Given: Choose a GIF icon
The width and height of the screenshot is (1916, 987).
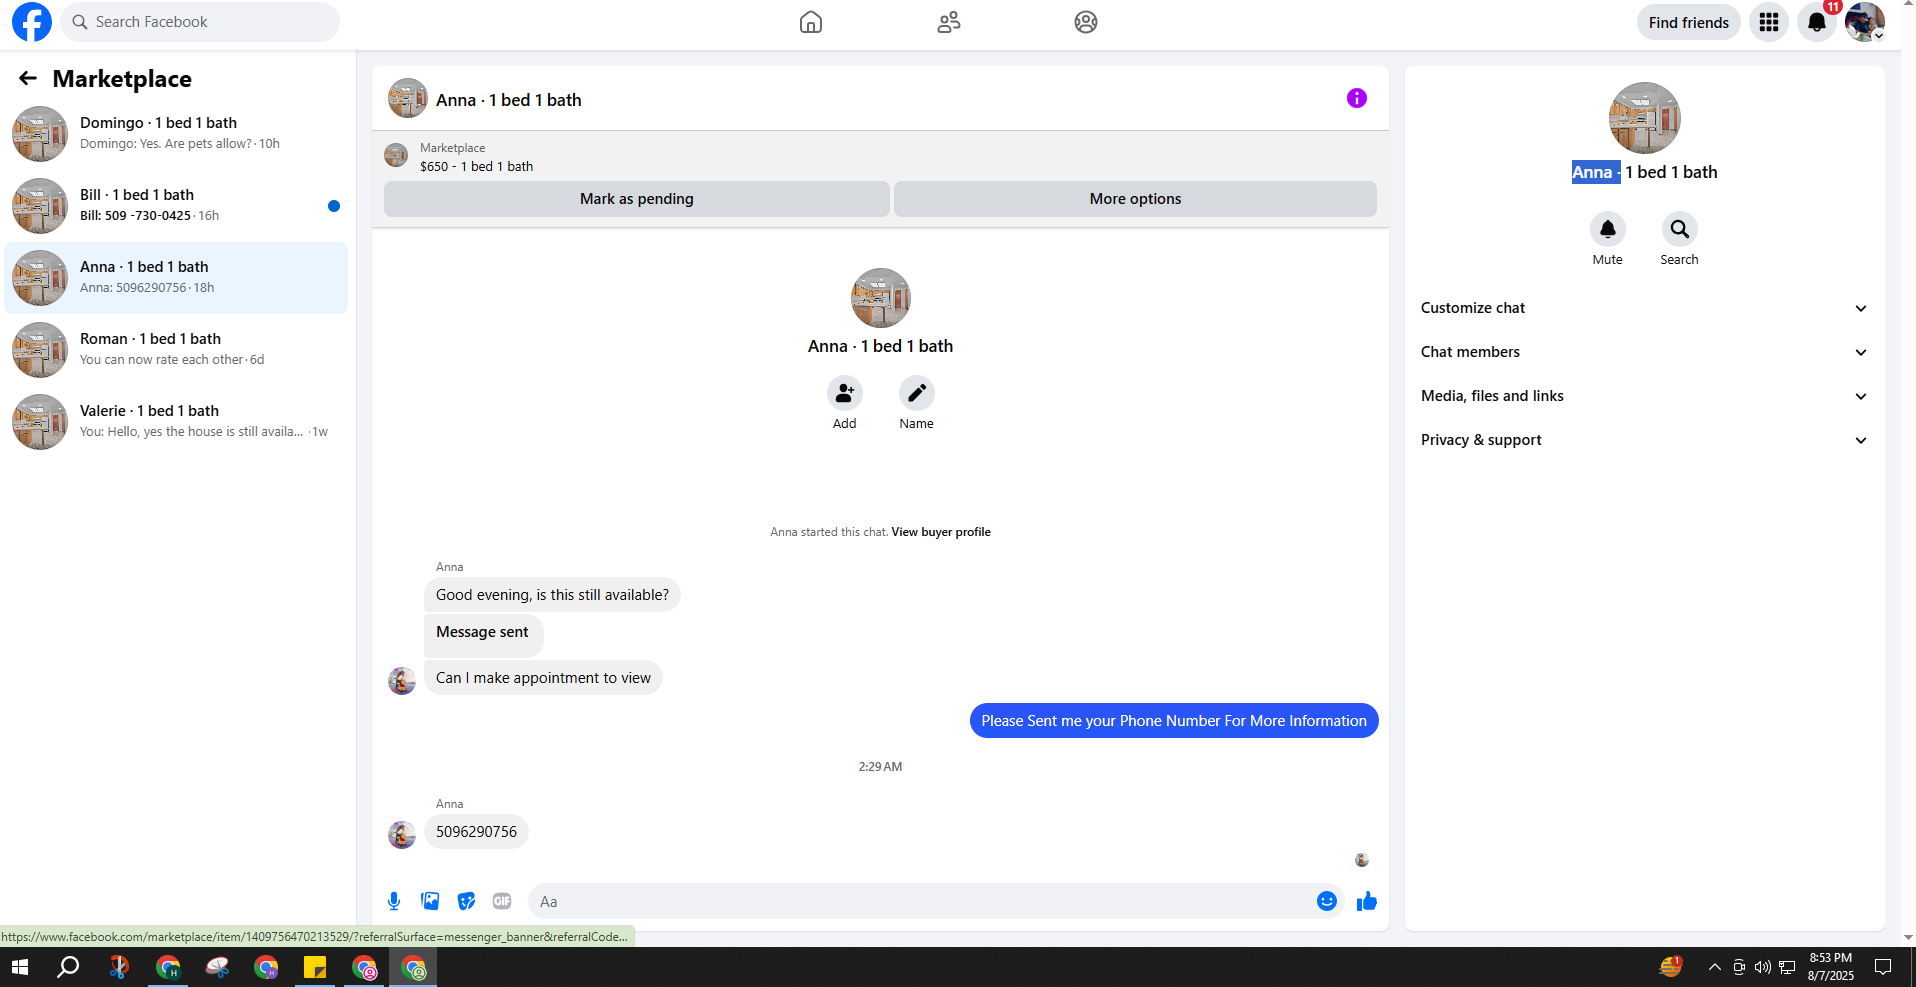Looking at the screenshot, I should pos(502,901).
